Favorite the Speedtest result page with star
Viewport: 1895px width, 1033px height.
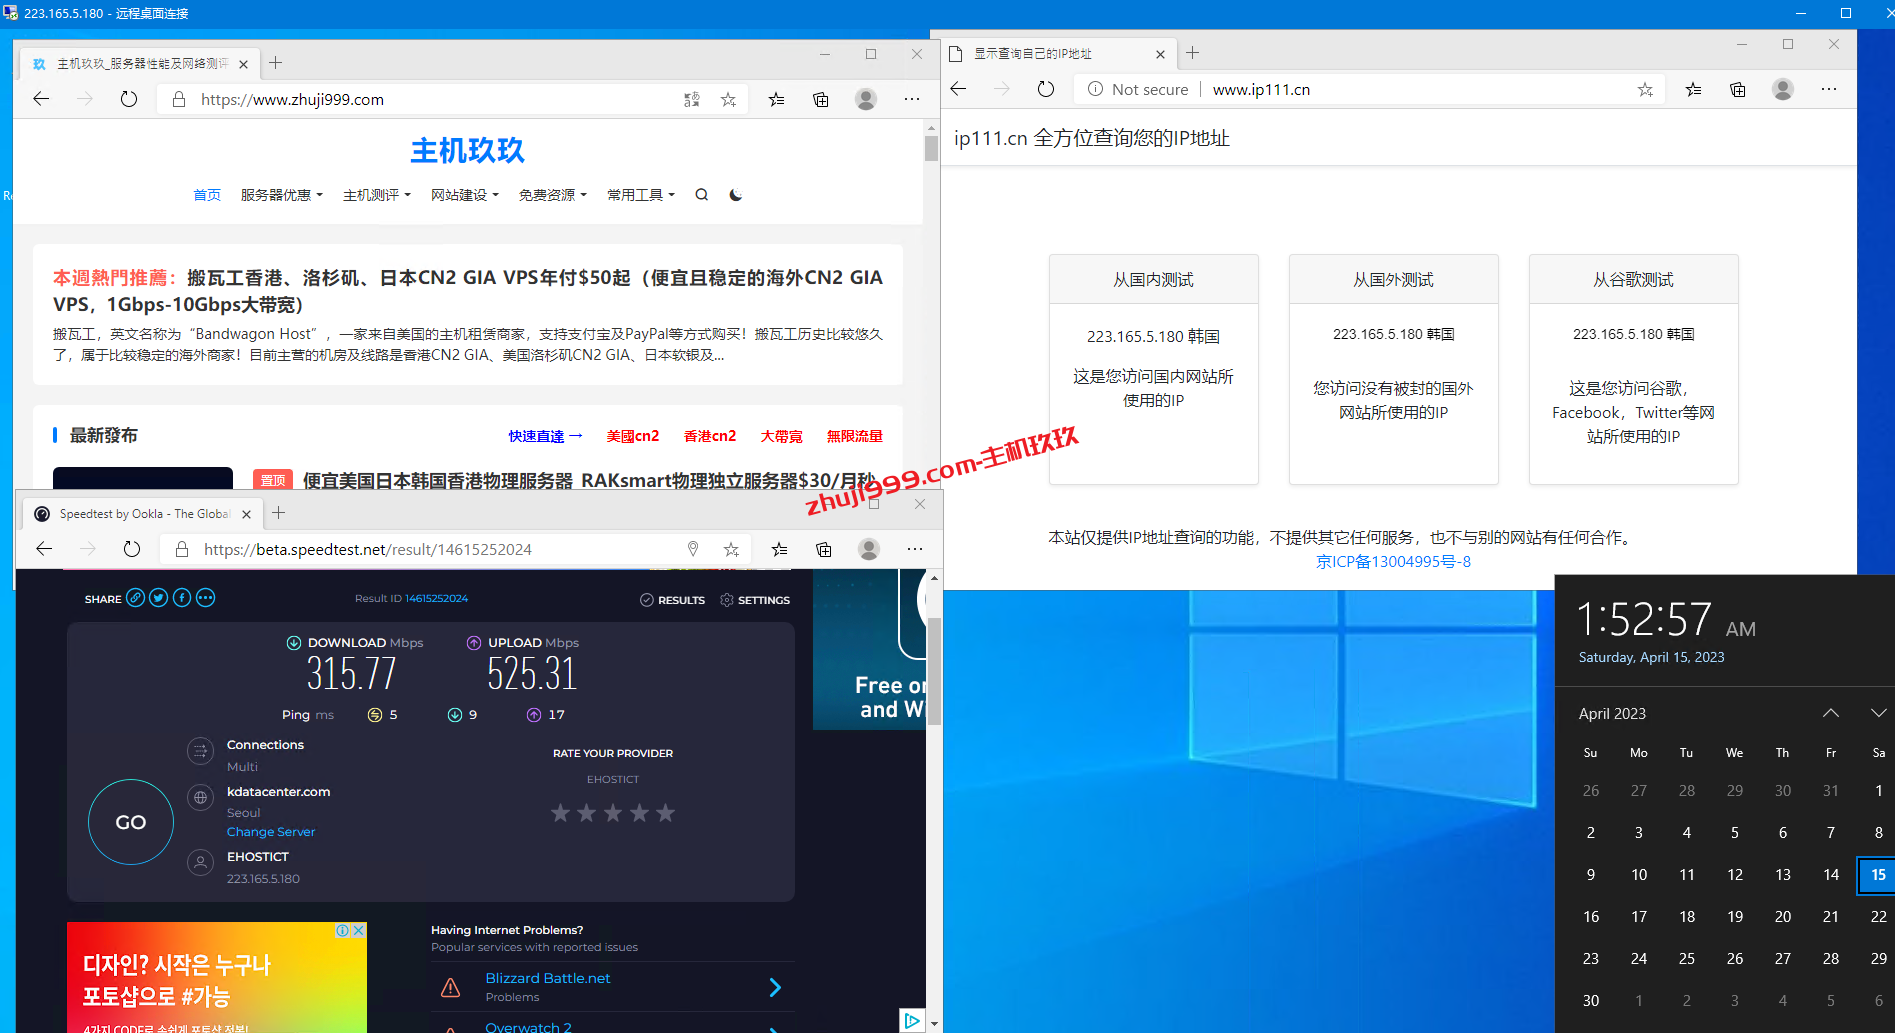pos(731,549)
